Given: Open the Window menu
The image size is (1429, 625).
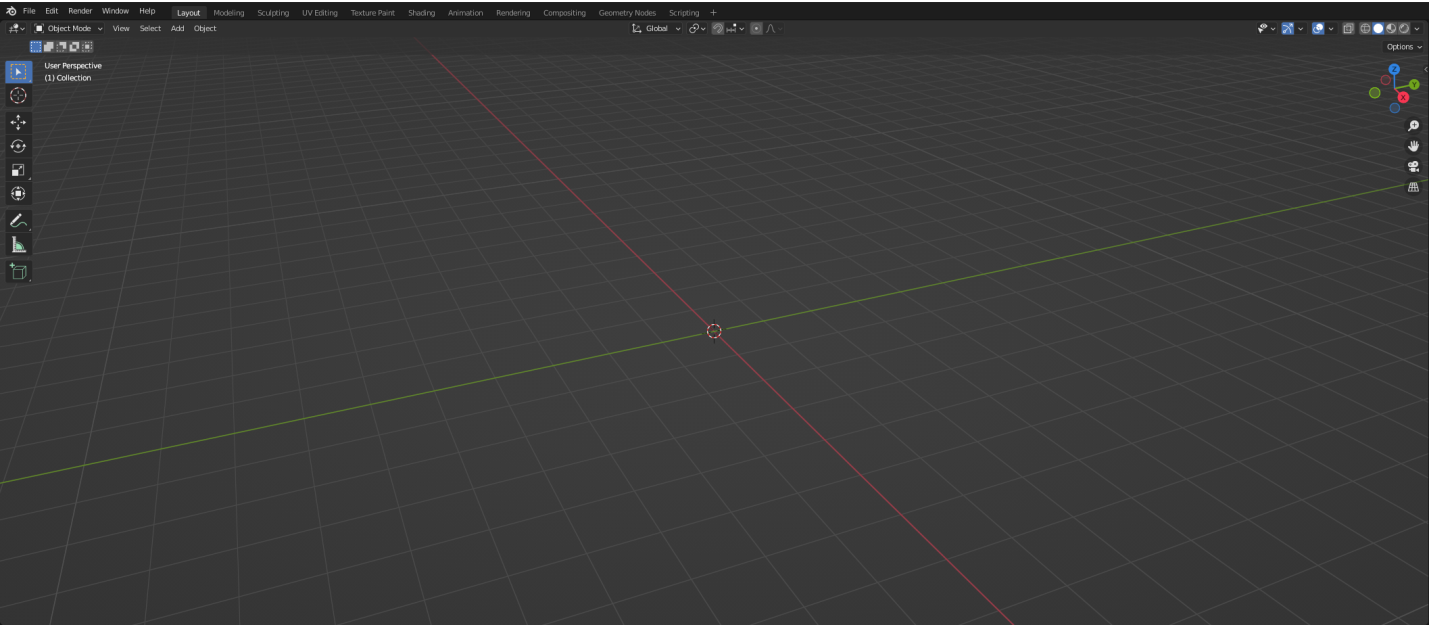Looking at the screenshot, I should [115, 11].
